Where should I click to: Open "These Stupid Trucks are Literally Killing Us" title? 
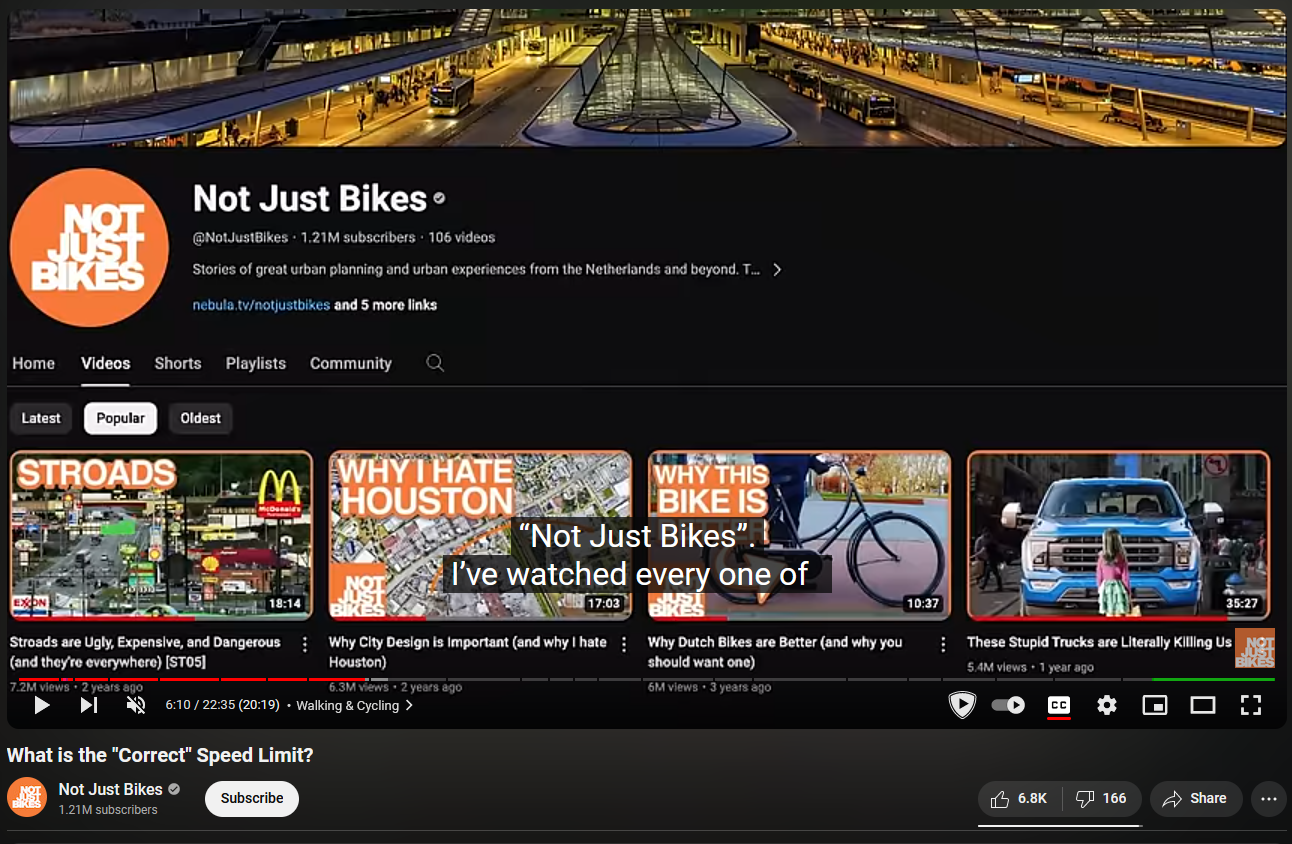pyautogui.click(x=1099, y=642)
